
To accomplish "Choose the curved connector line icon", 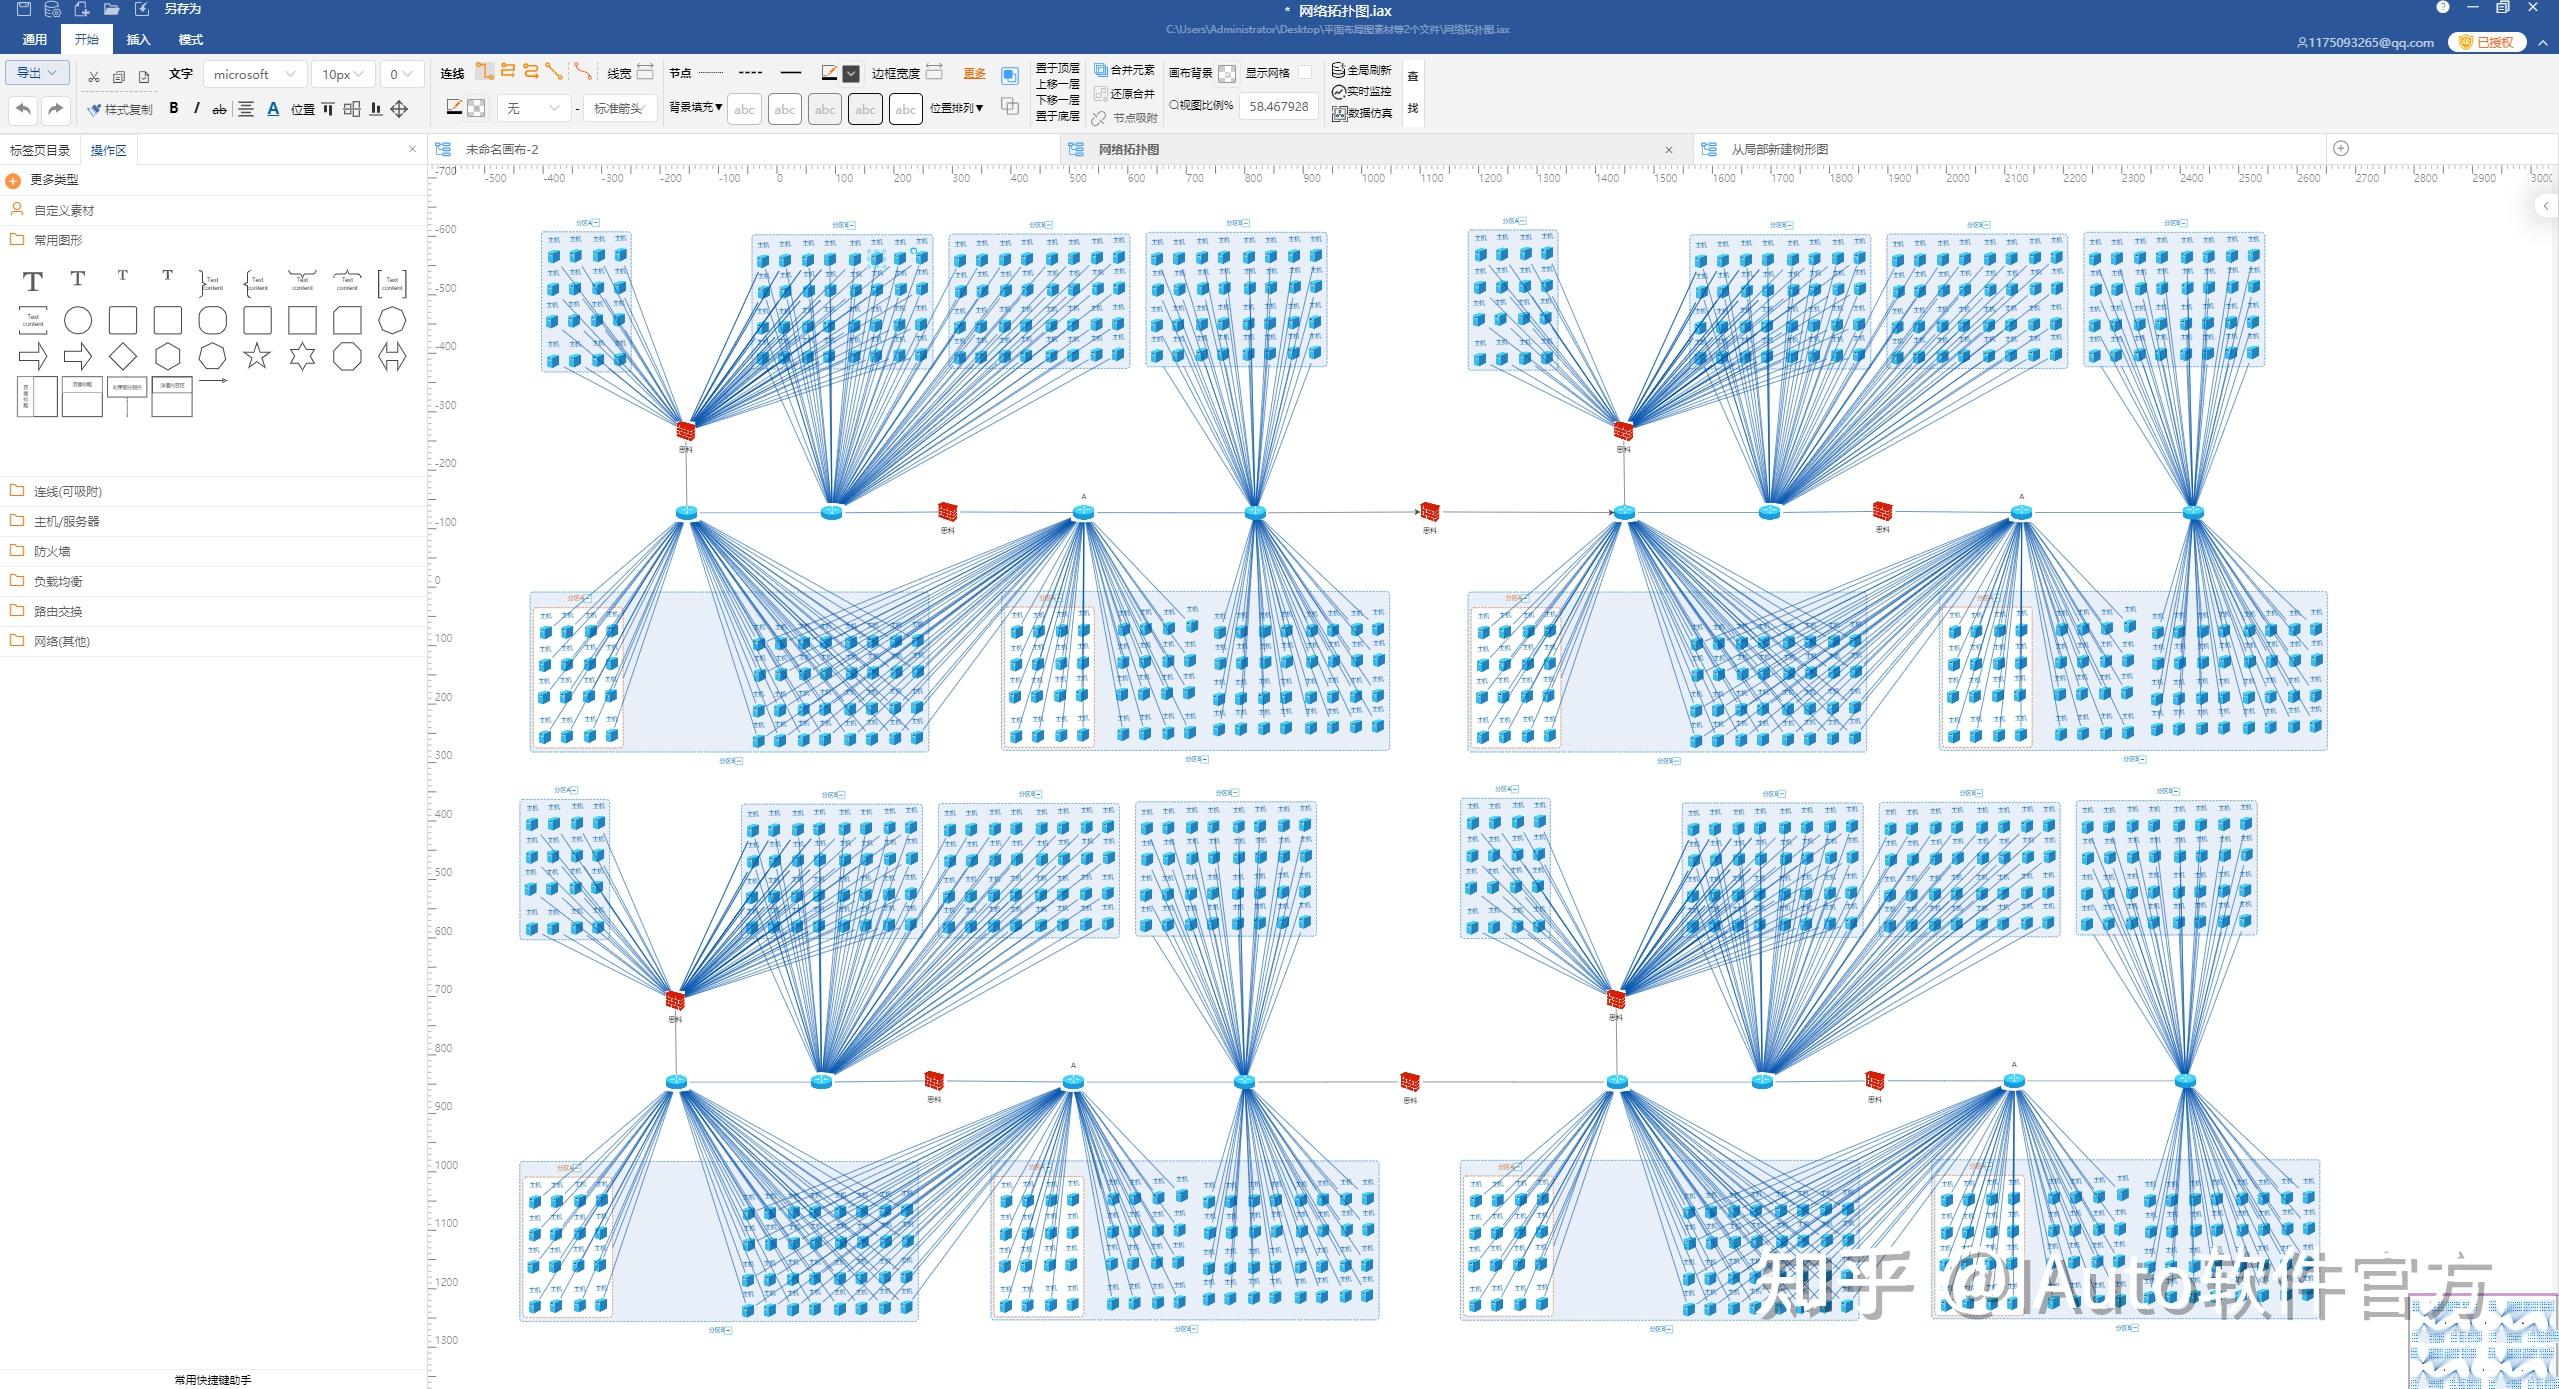I will click(x=582, y=71).
